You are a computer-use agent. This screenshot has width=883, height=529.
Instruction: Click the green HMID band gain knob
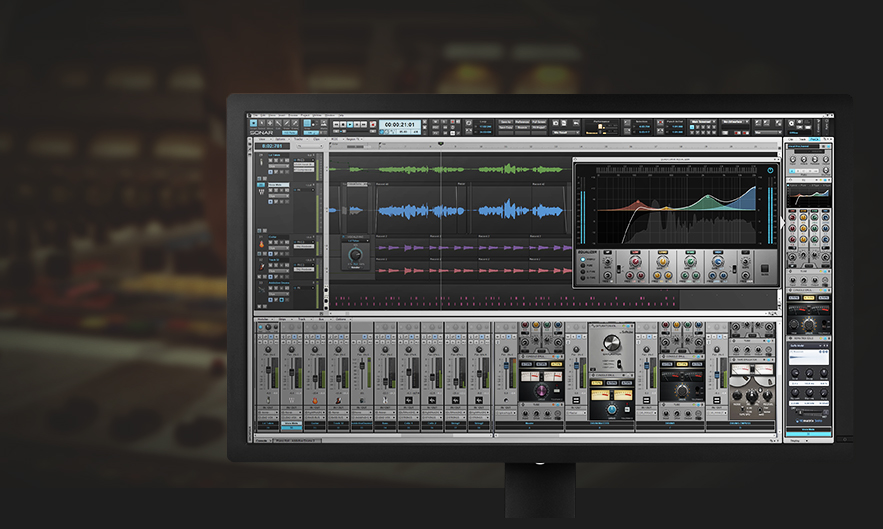coord(690,261)
